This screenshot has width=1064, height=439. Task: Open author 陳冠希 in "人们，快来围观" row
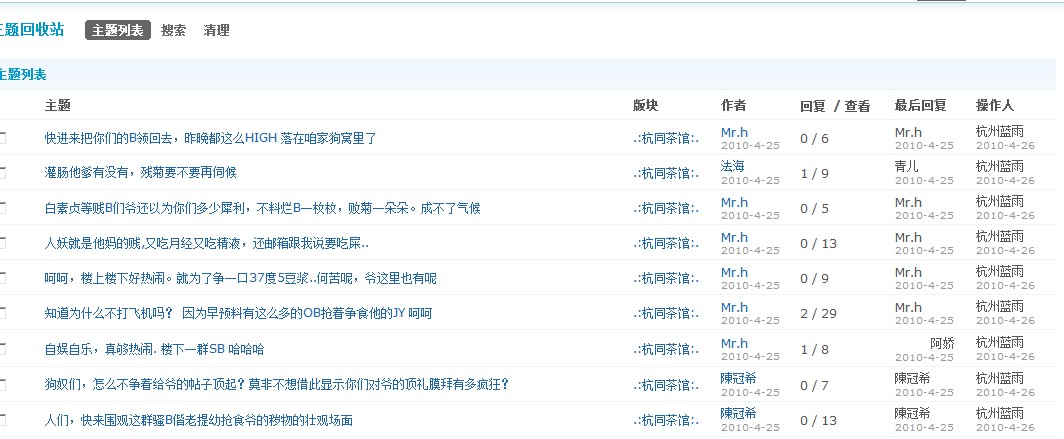(740, 413)
